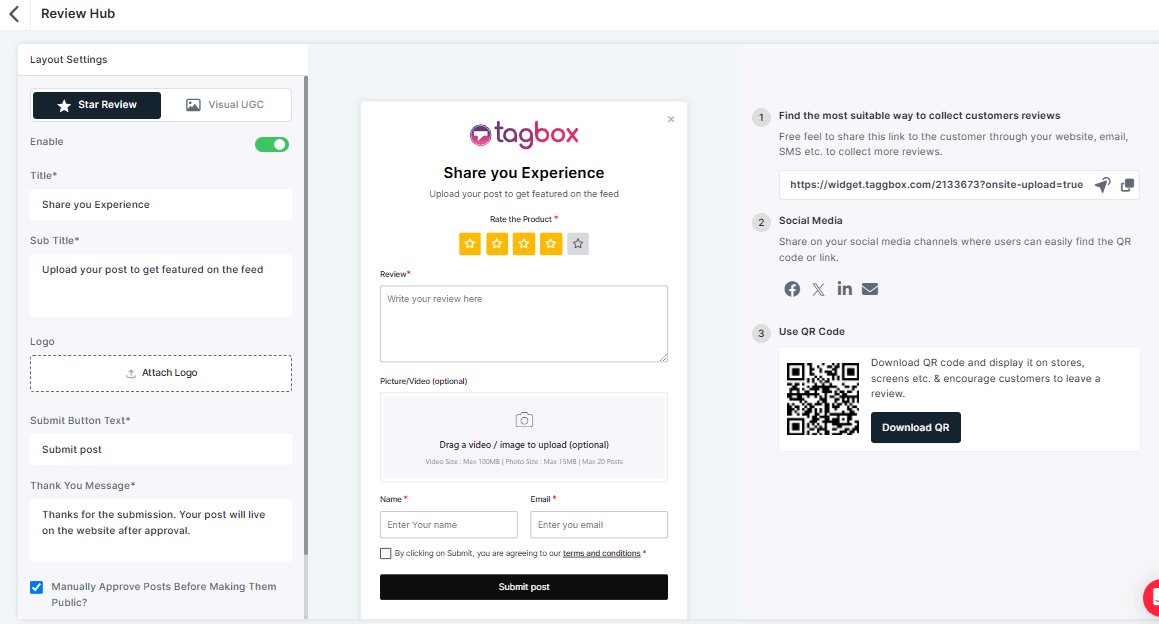Click the back arrow beside Review Hub
Screen dimensions: 1159x624
(13, 13)
